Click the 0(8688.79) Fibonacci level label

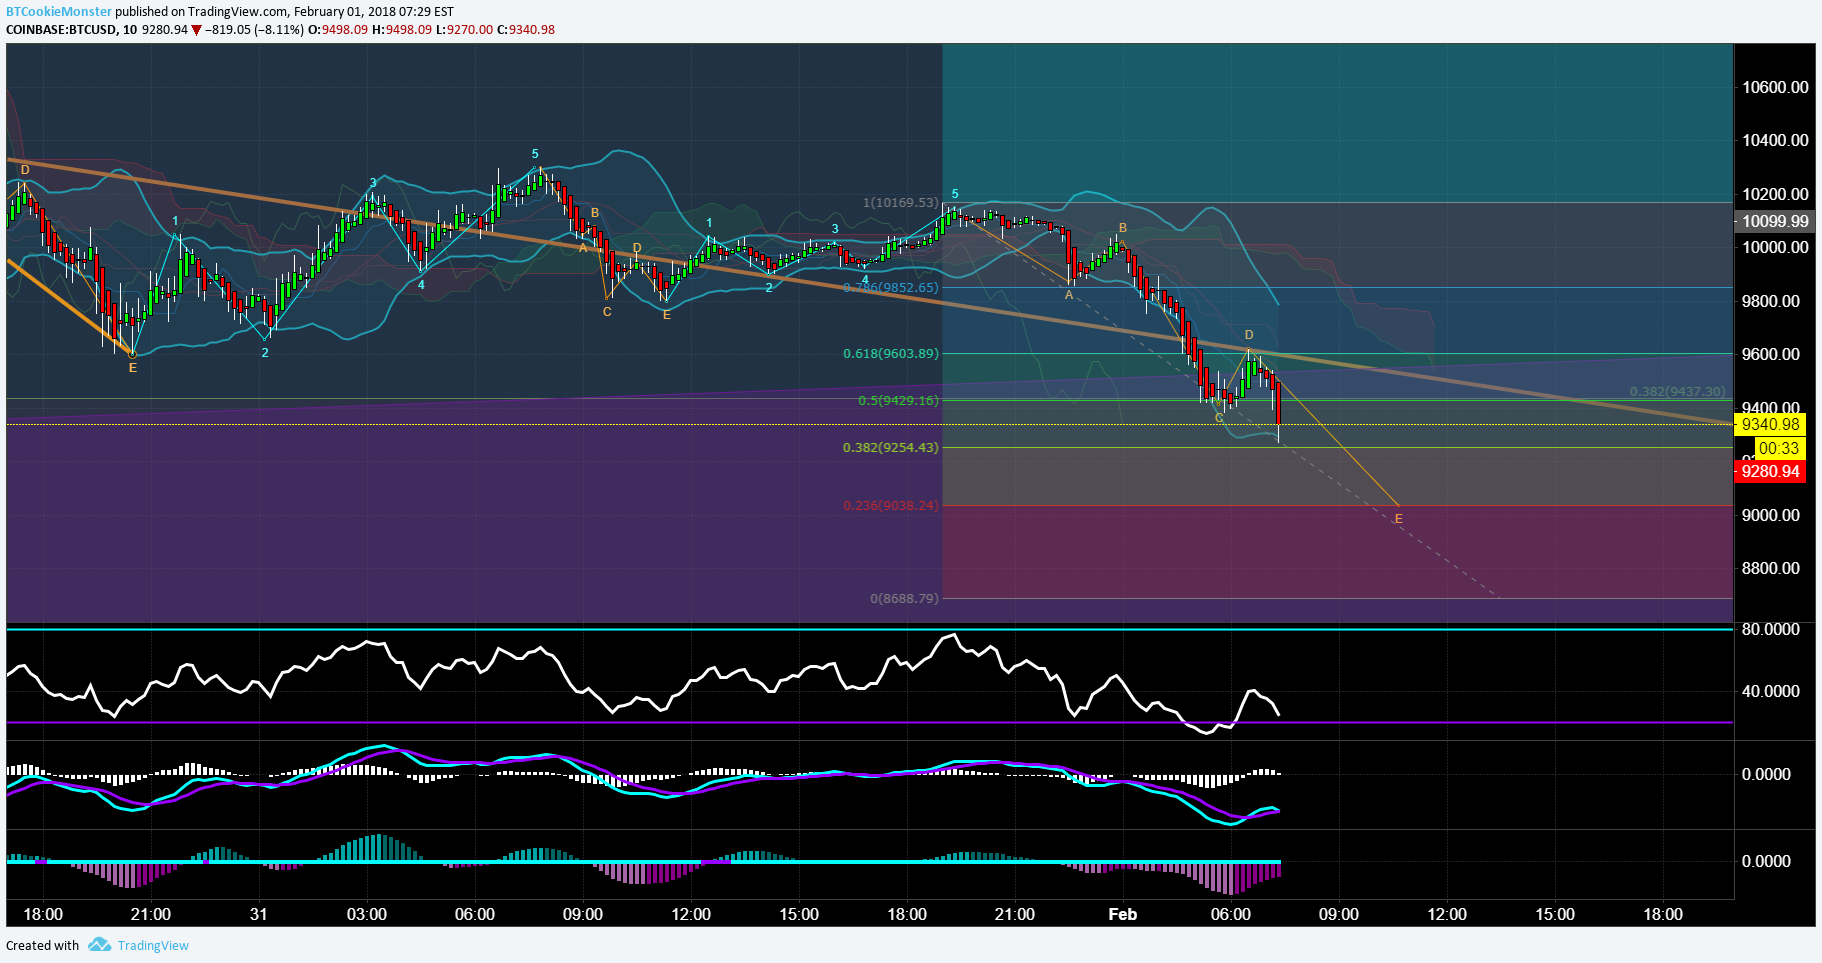click(904, 599)
